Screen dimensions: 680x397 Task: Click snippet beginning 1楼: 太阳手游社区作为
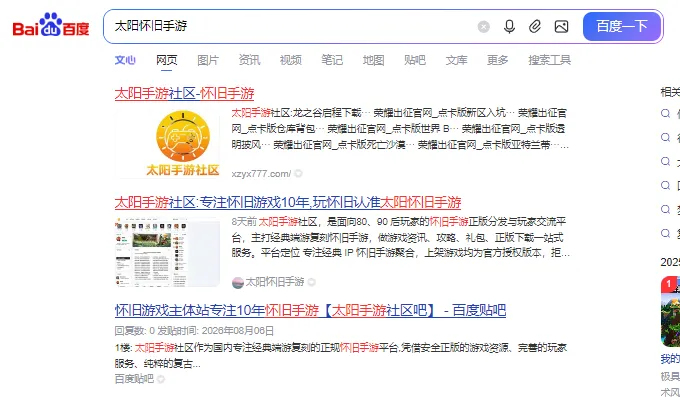pos(341,356)
